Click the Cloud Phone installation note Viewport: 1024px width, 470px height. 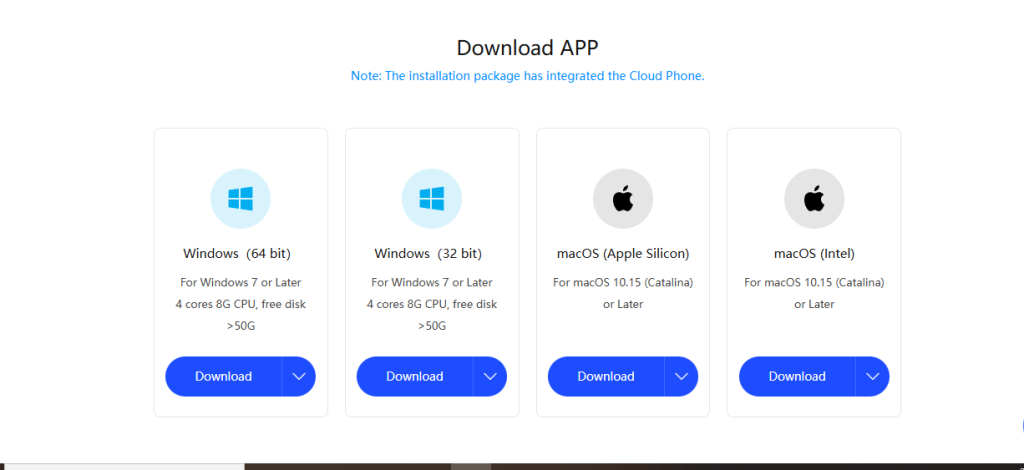527,76
